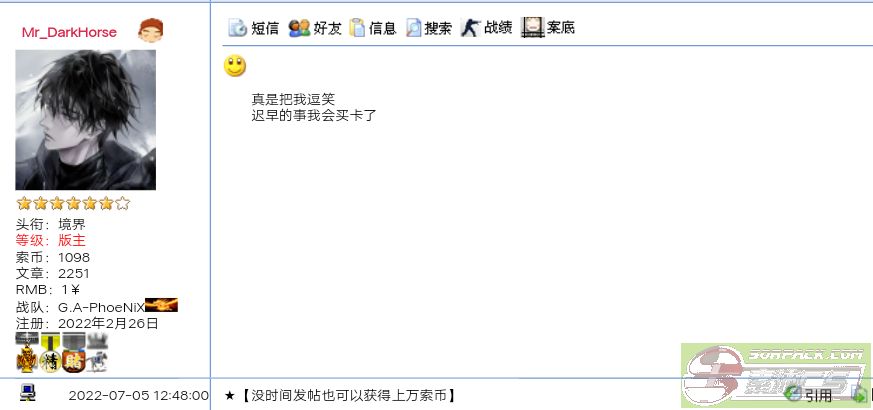Click the dark-haired anime avatar image
Image resolution: width=873 pixels, height=410 pixels.
[85, 120]
